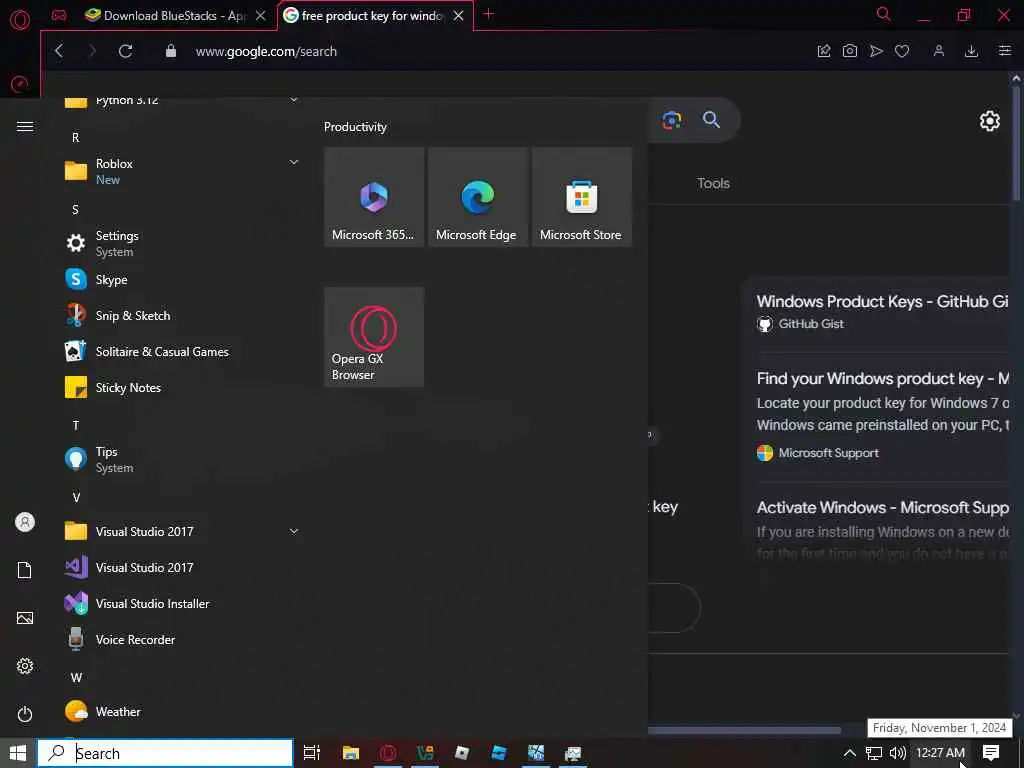This screenshot has height=768, width=1024.
Task: Launch Voice Recorder
Action: pyautogui.click(x=180, y=639)
